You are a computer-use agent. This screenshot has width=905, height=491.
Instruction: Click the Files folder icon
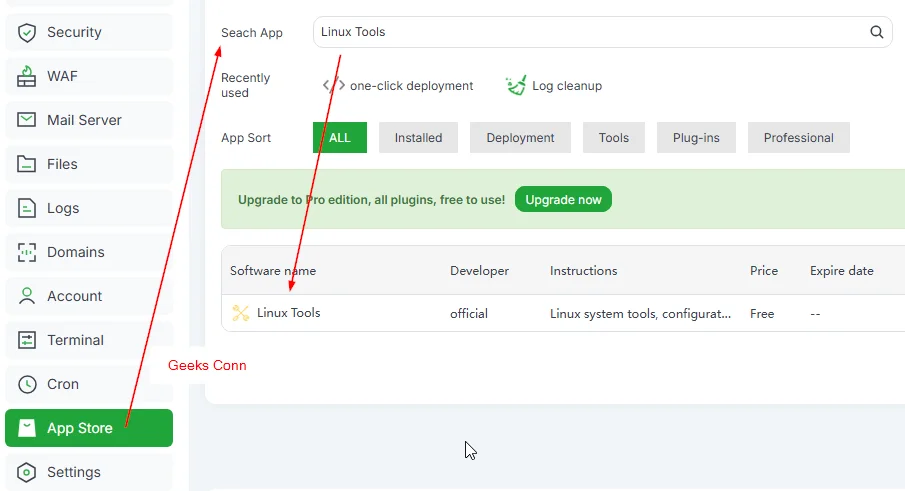point(27,164)
